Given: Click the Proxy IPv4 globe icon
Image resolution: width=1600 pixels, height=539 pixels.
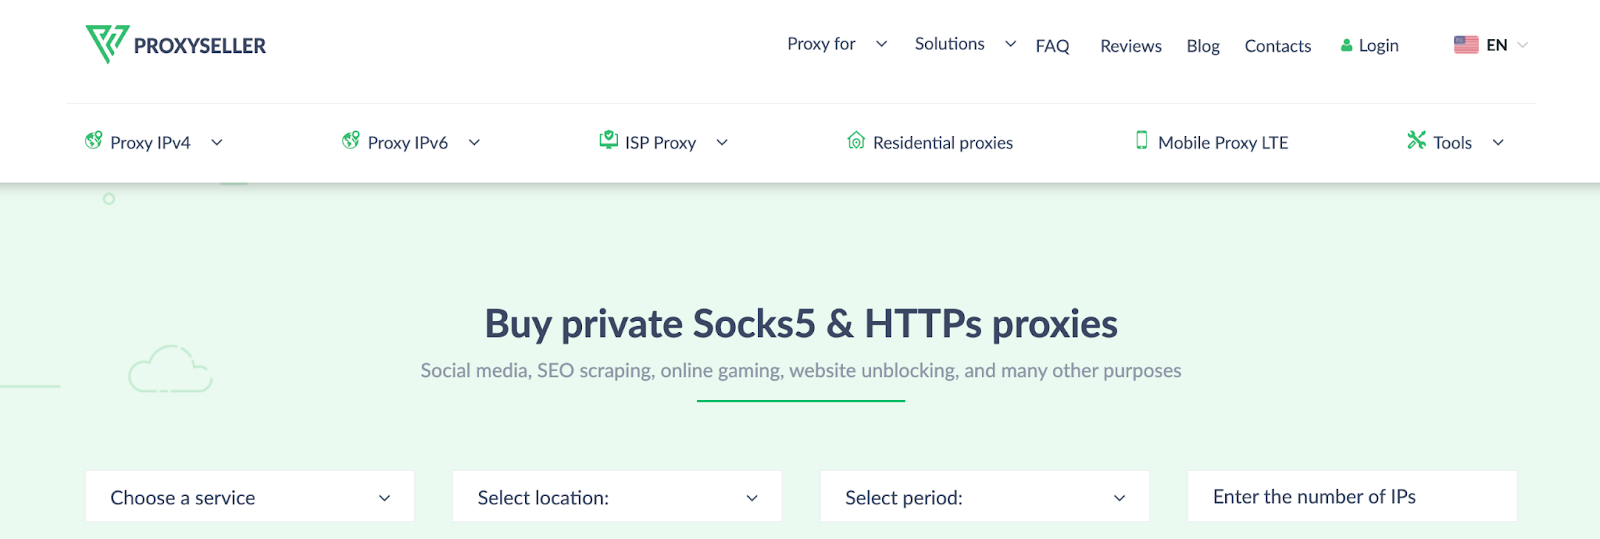Looking at the screenshot, I should (x=94, y=140).
